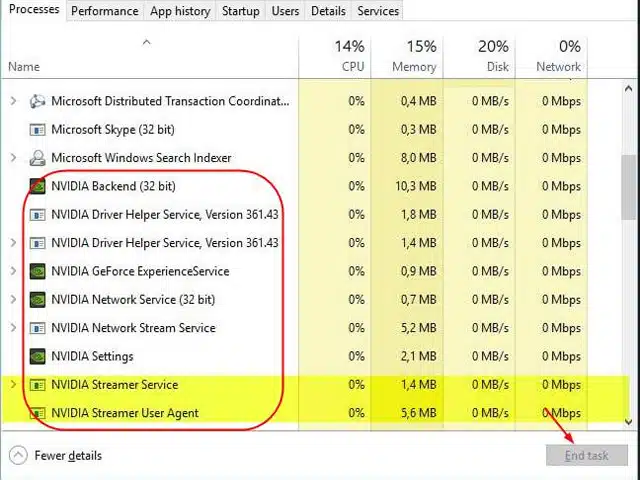
Task: Click the NVIDIA Streamer Service icon
Action: click(37, 385)
